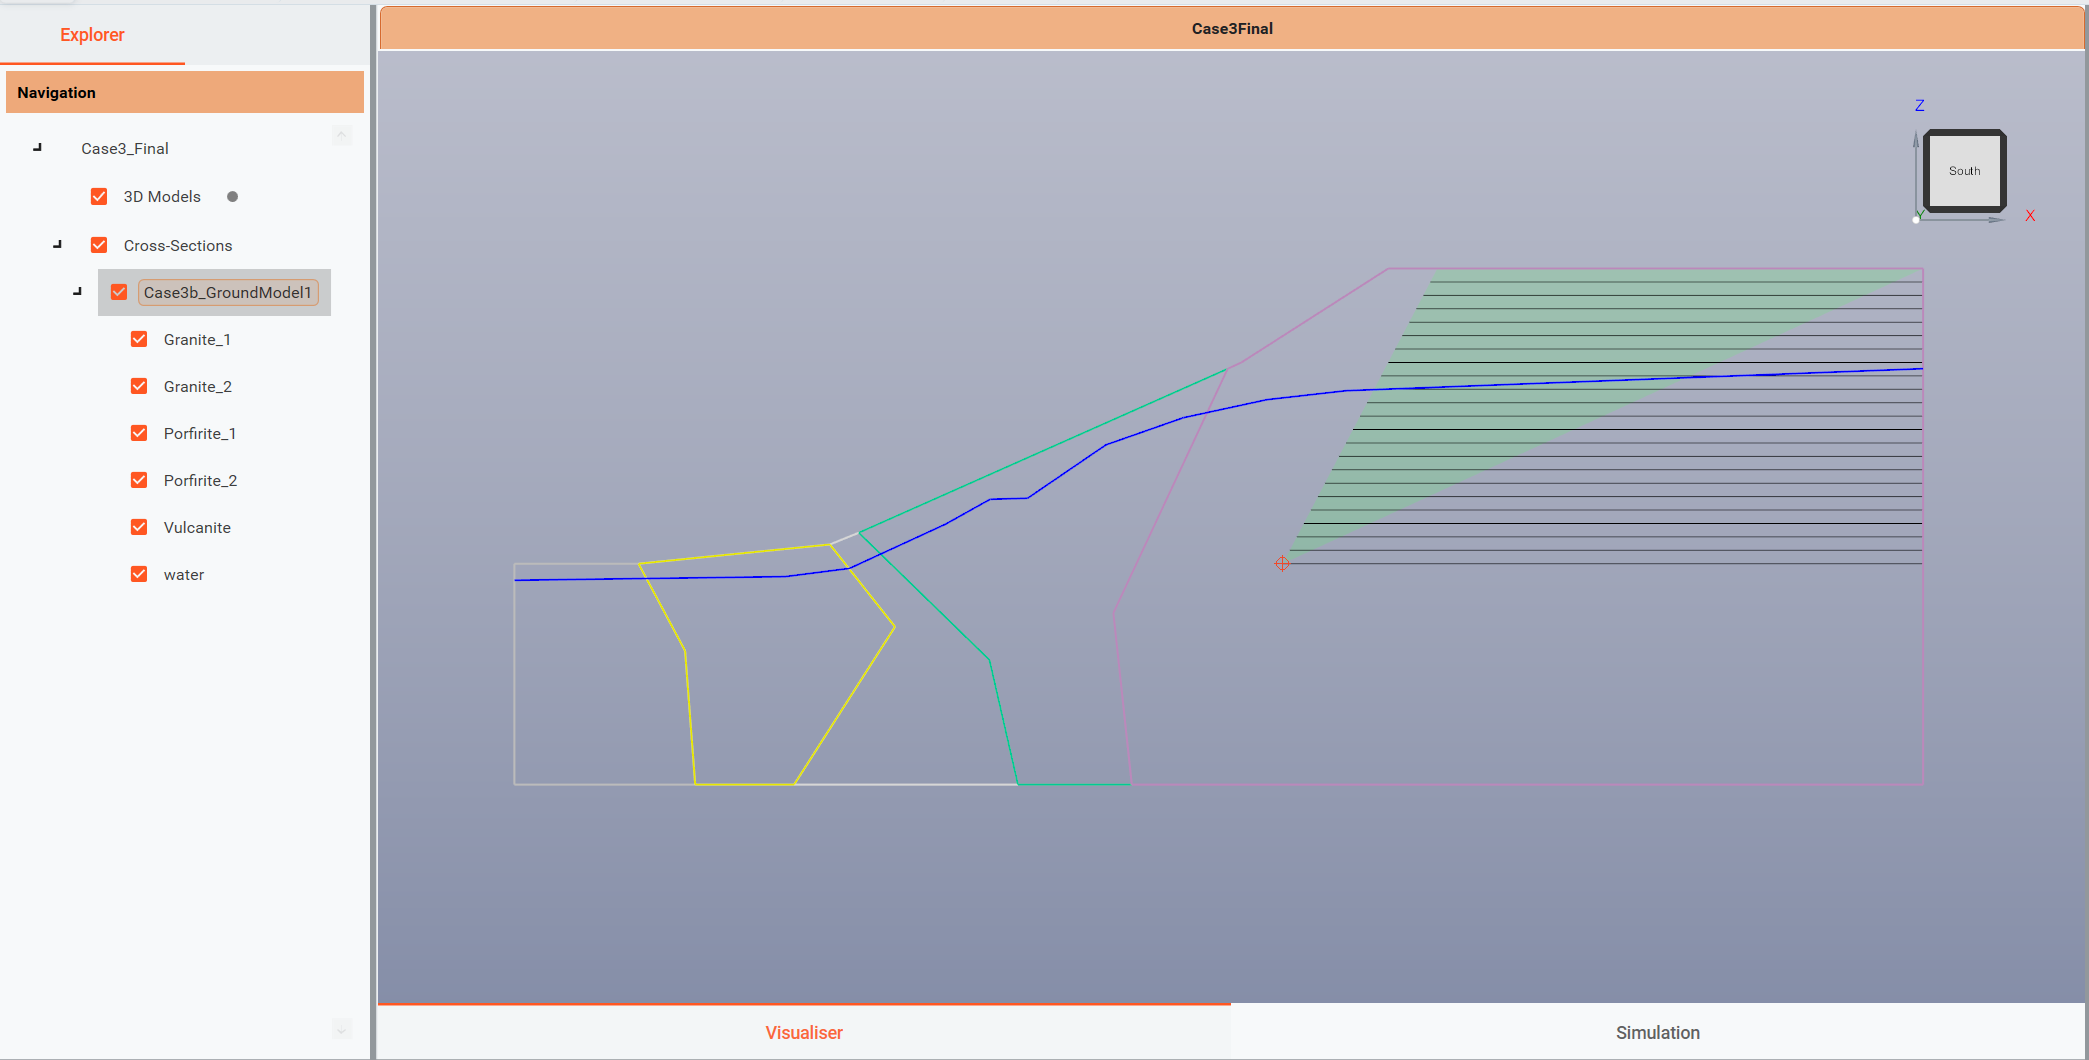
Task: Click the navigation scroll up arrow
Action: pos(342,135)
